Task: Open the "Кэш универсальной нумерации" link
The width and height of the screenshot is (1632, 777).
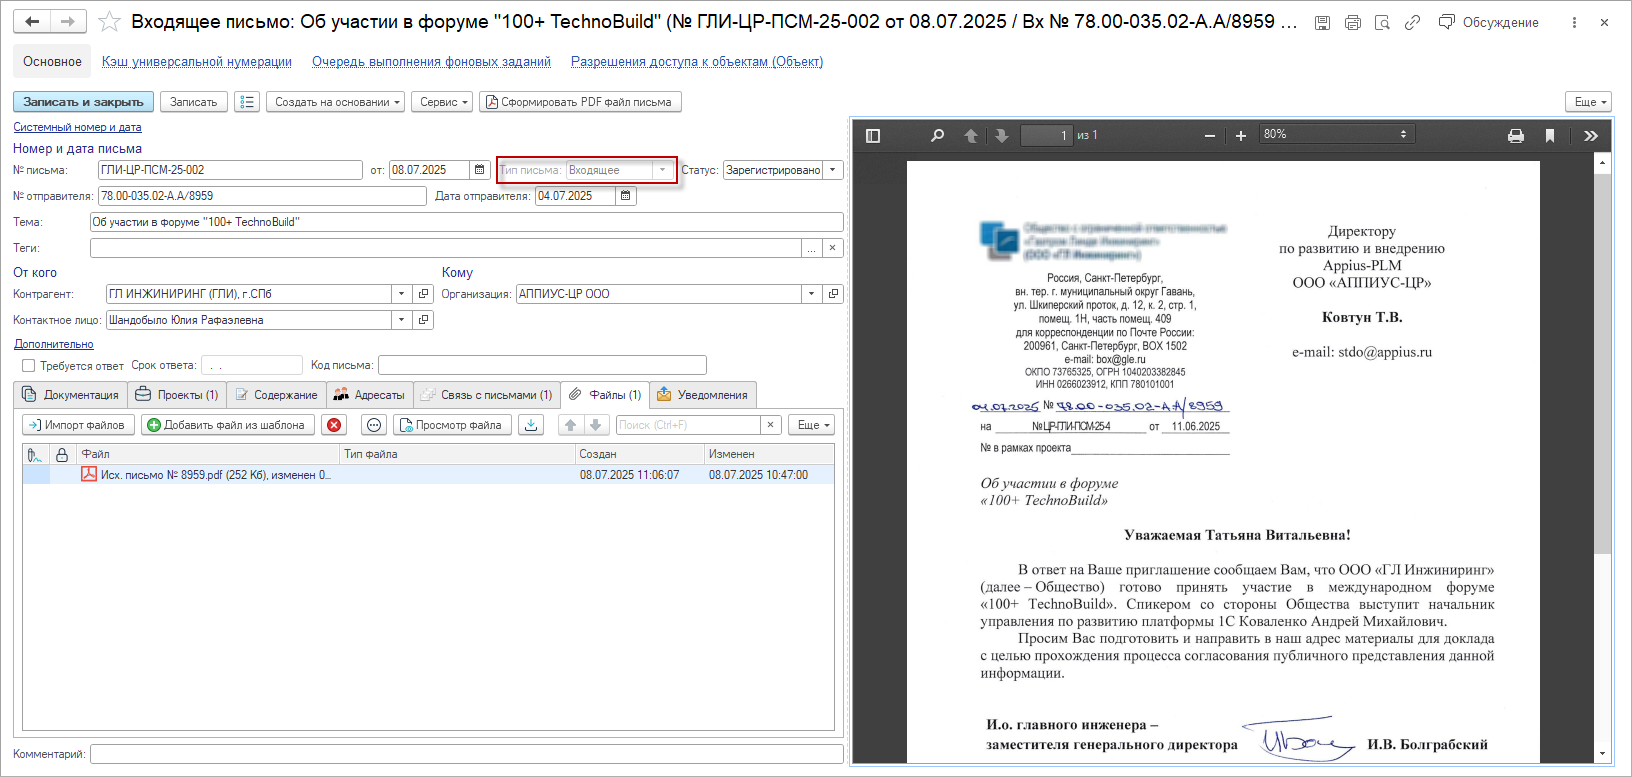Action: coord(197,62)
